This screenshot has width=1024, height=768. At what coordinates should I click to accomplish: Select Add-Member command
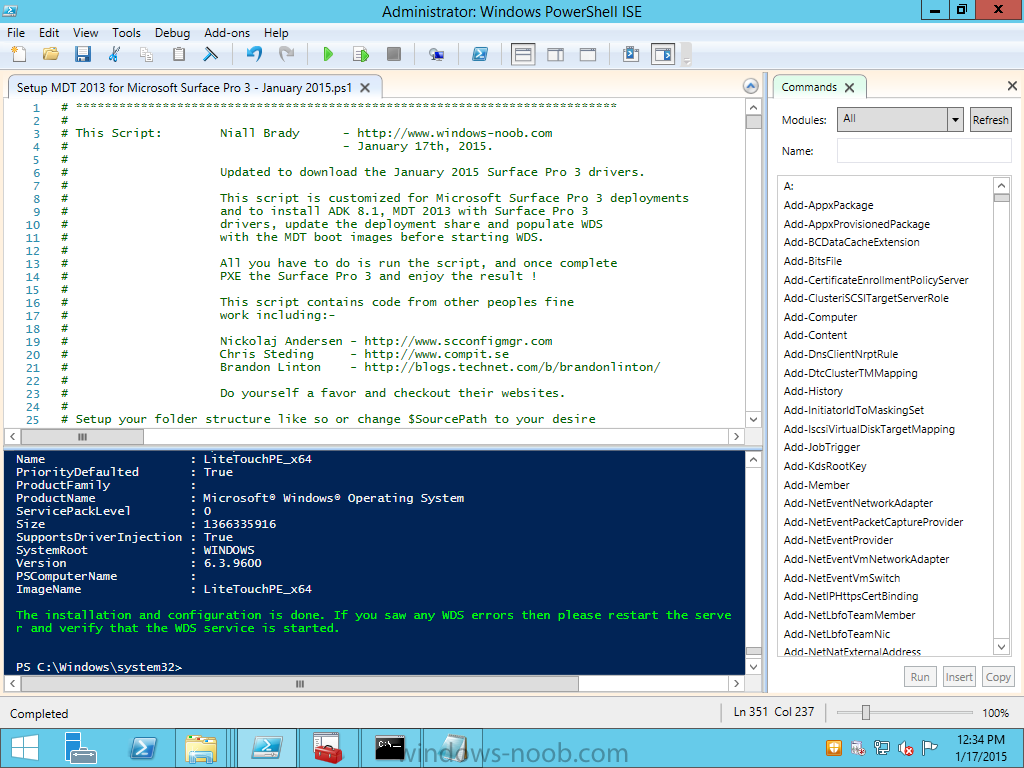[x=816, y=485]
